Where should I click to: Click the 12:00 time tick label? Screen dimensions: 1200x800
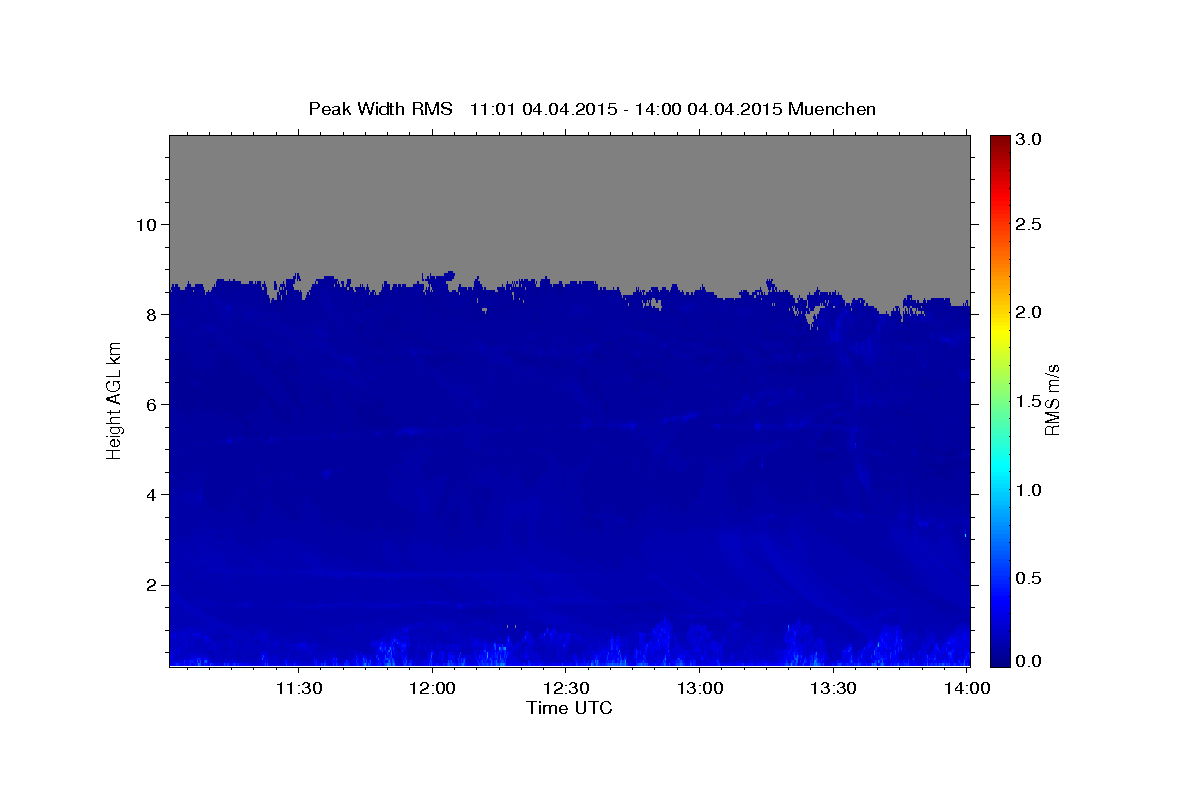[x=433, y=688]
